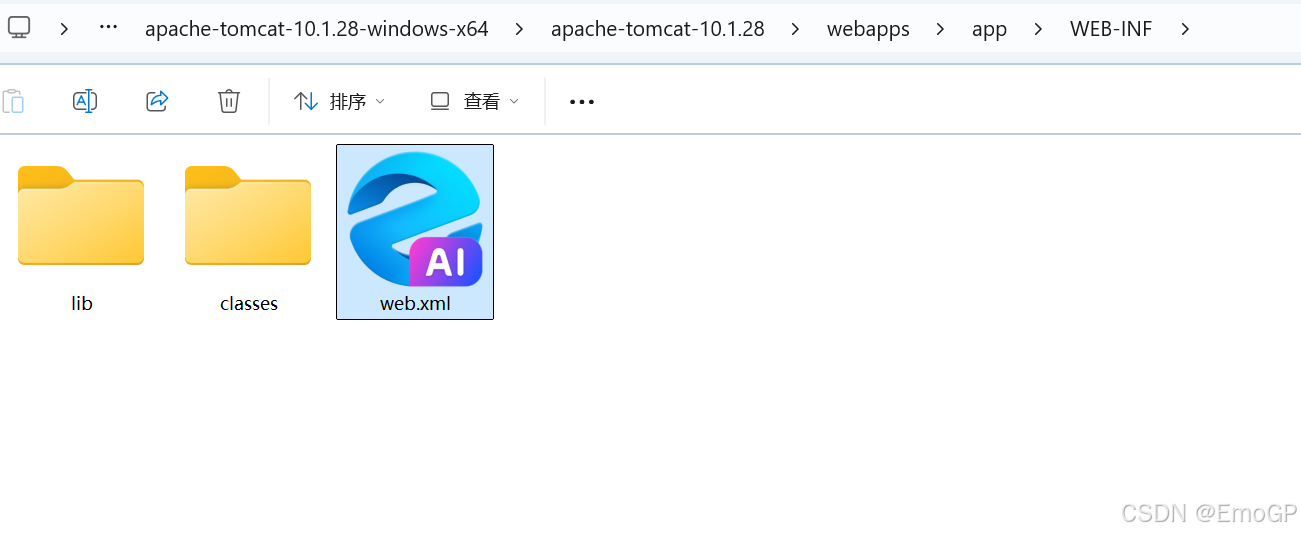Click the Rename icon in toolbar
The width and height of the screenshot is (1301, 535).
click(x=85, y=101)
